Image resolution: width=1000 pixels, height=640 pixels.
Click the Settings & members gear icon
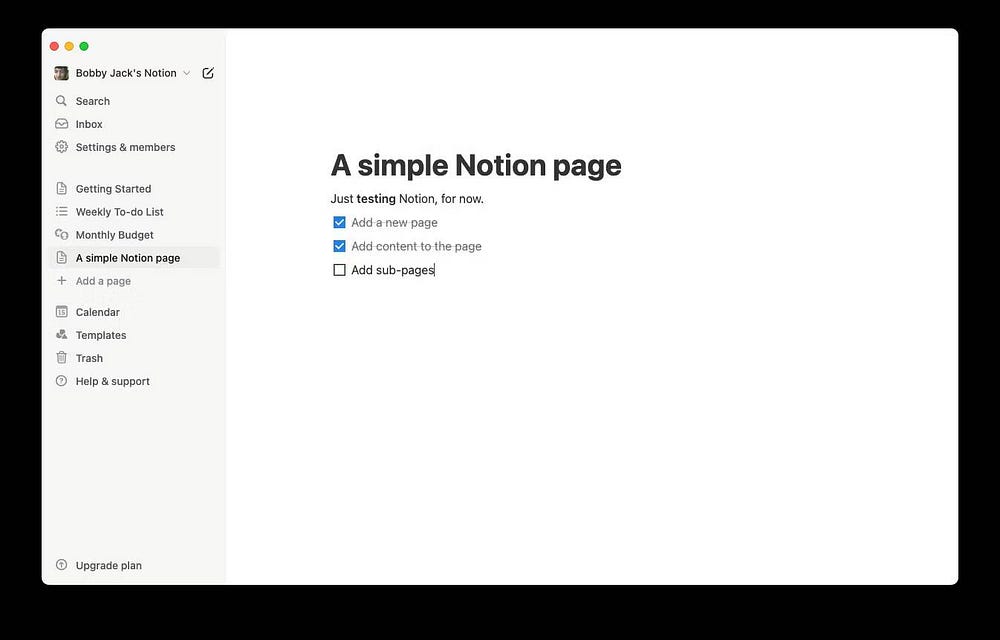point(61,147)
